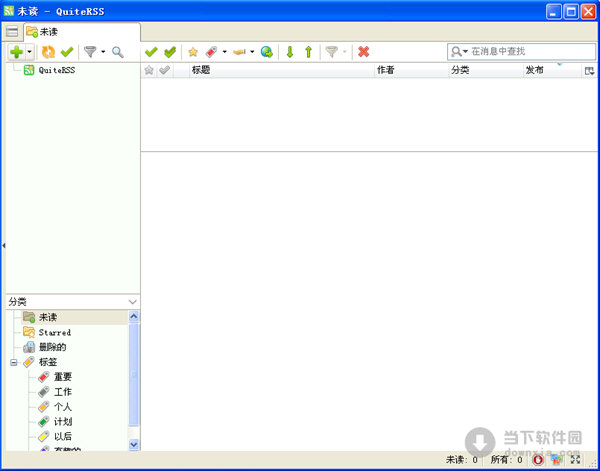Open the main menu hamburger button
Image resolution: width=600 pixels, height=471 pixels.
click(12, 31)
